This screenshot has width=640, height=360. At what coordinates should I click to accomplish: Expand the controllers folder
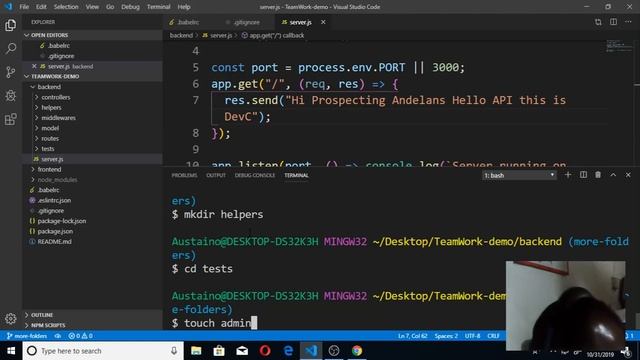click(x=56, y=97)
